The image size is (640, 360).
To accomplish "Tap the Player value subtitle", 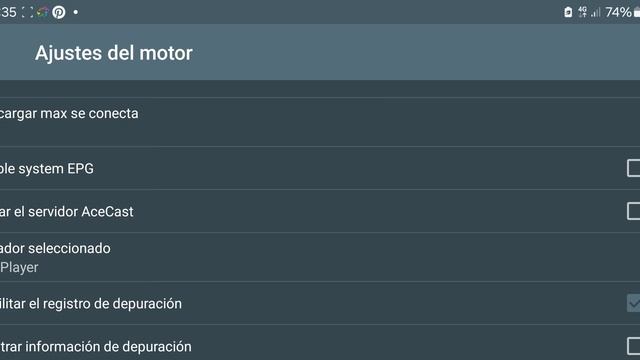I will point(19,267).
